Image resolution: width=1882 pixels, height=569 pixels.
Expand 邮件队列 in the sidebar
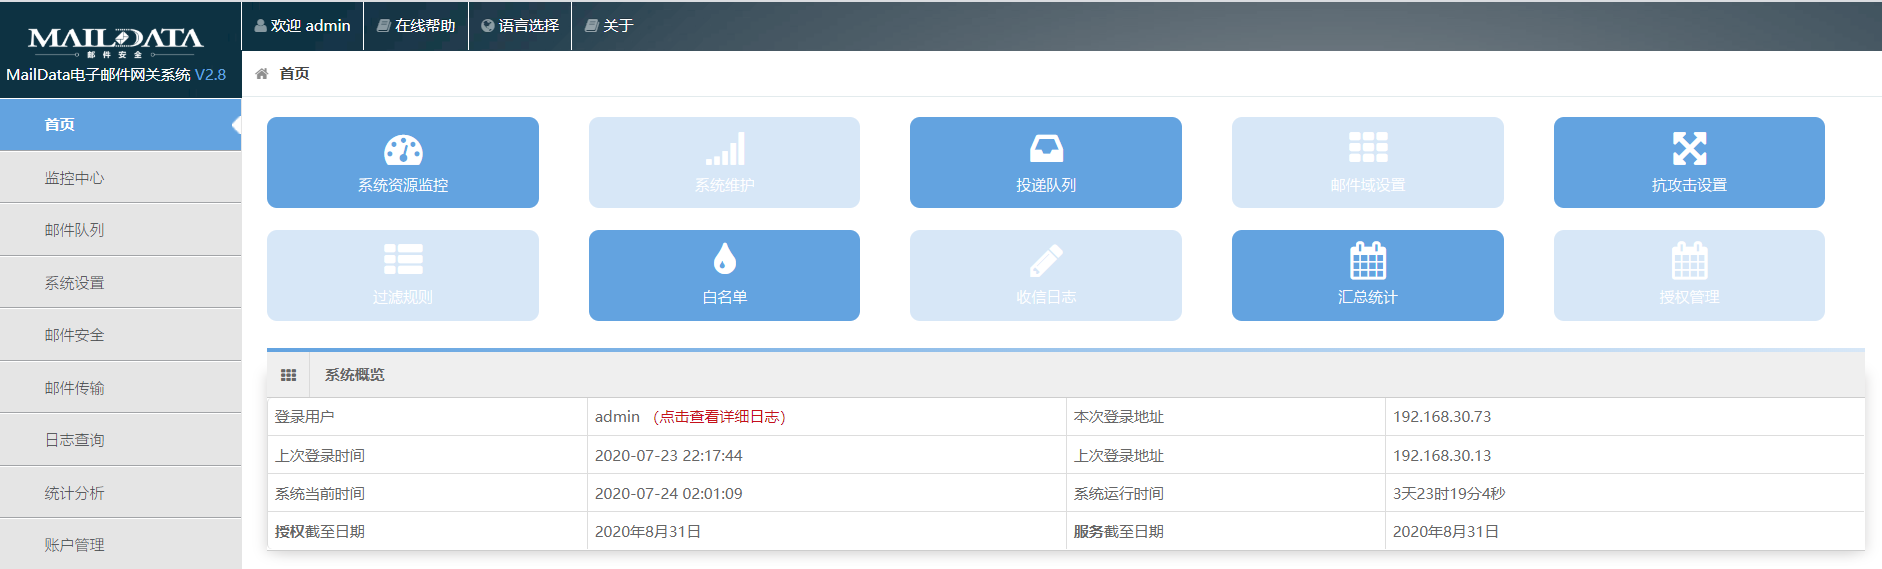pos(120,230)
